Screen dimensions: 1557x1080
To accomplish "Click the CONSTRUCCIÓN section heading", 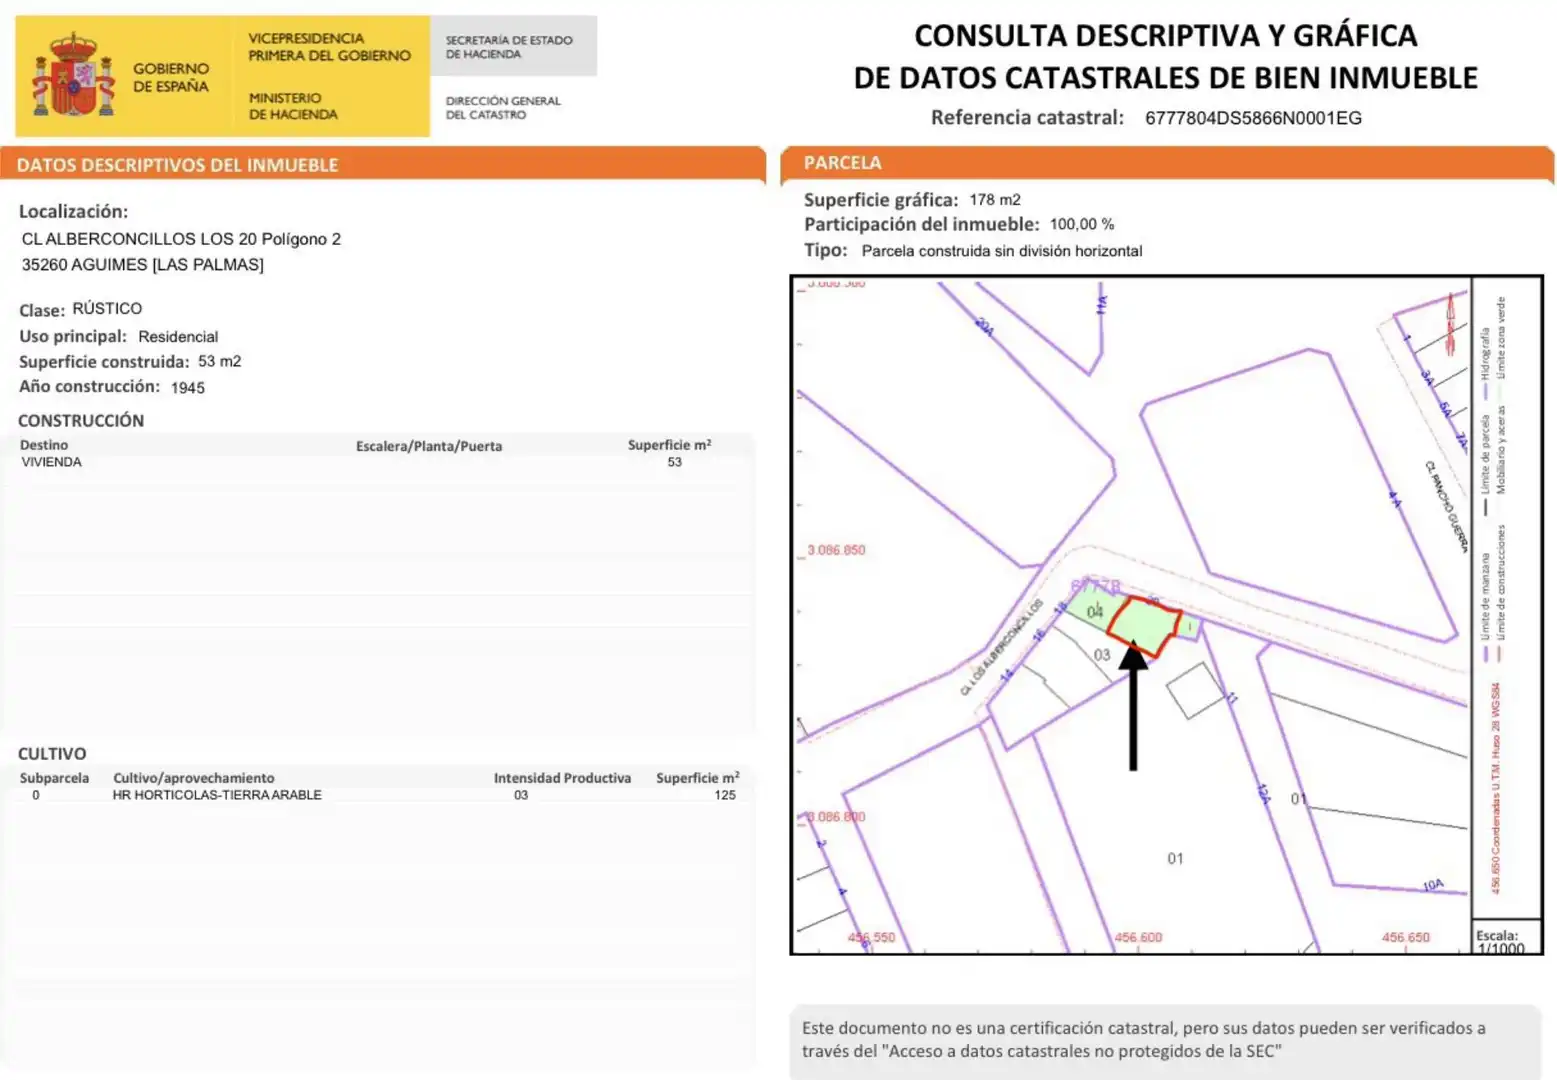I will tap(81, 421).
